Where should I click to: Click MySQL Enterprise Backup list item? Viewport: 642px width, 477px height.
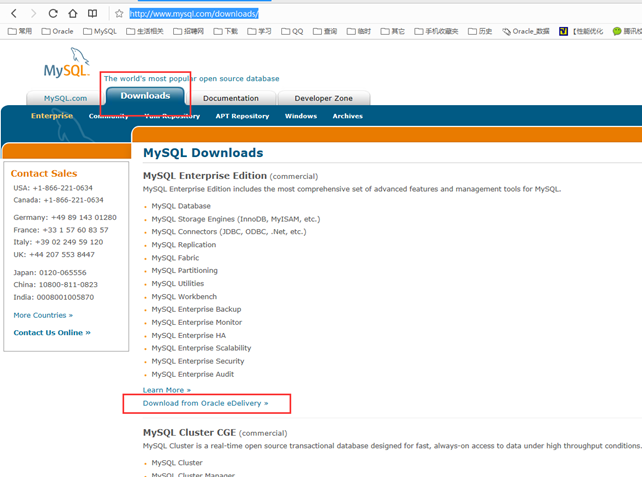coord(197,310)
